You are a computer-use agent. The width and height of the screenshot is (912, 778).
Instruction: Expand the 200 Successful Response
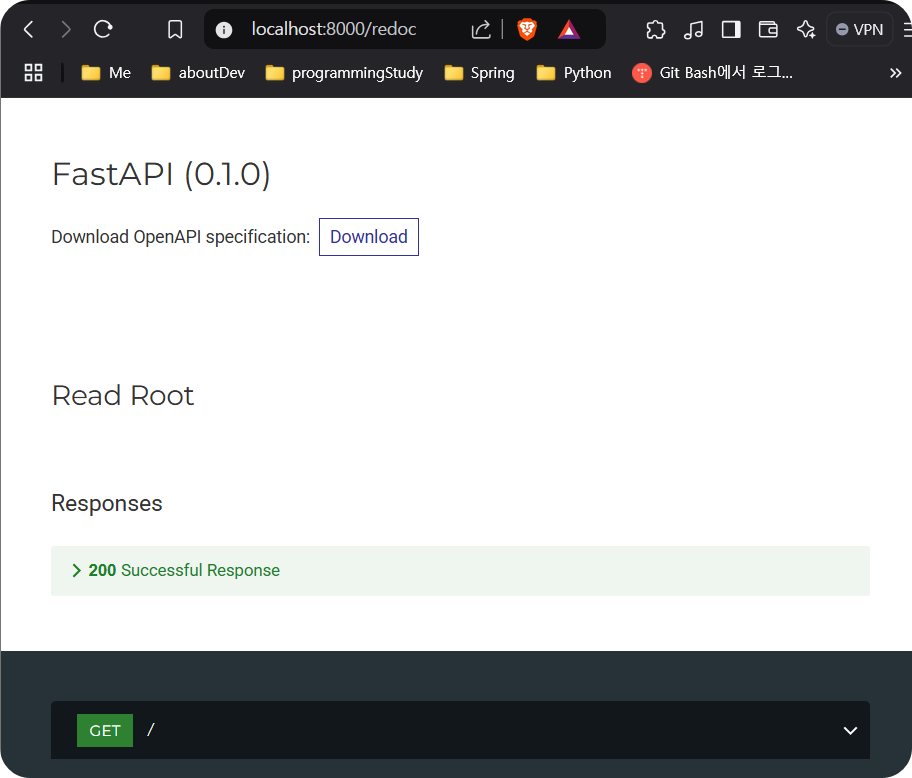460,570
